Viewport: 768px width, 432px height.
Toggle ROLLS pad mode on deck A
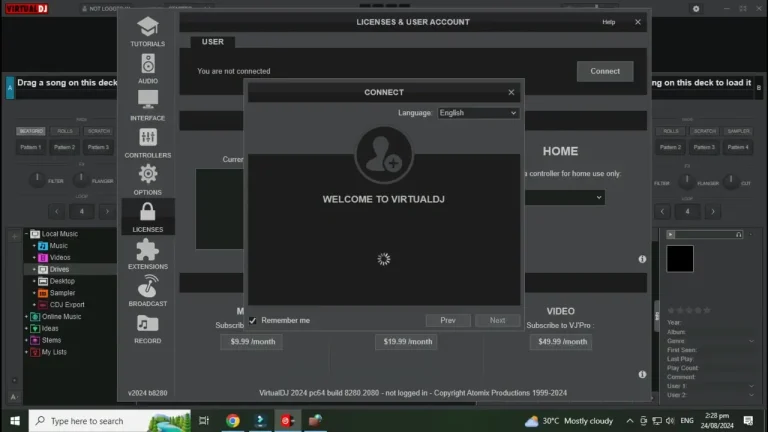(x=65, y=131)
